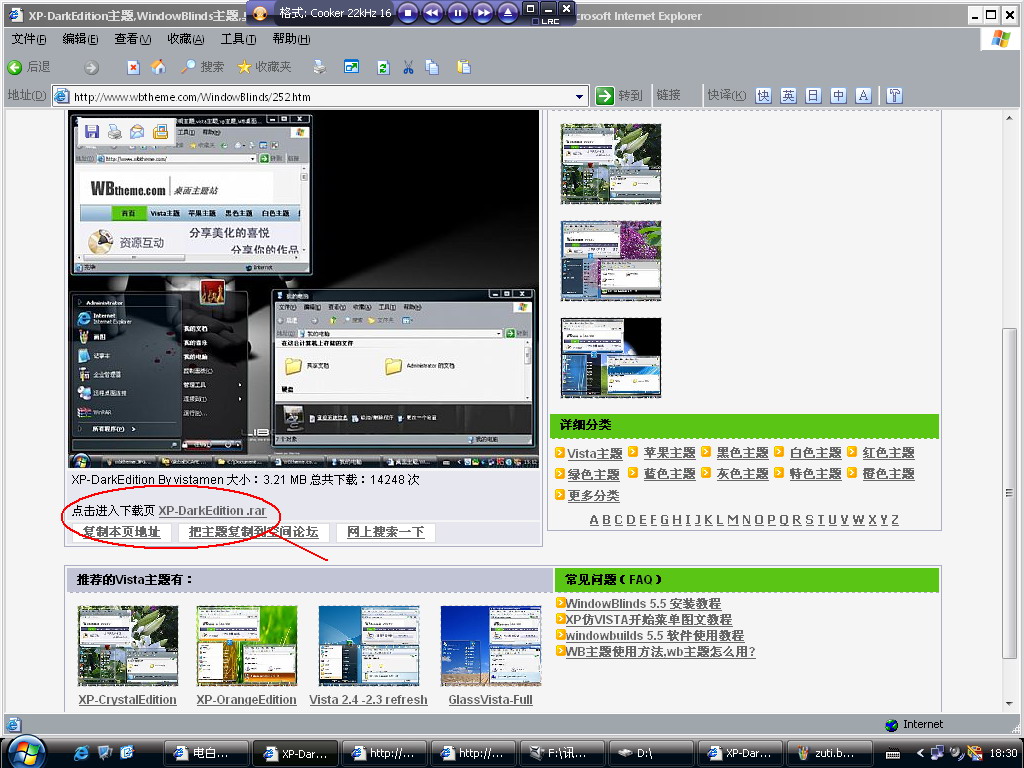Open the XP-DarkEdition .rar download link
1024x768 pixels.
click(x=212, y=511)
